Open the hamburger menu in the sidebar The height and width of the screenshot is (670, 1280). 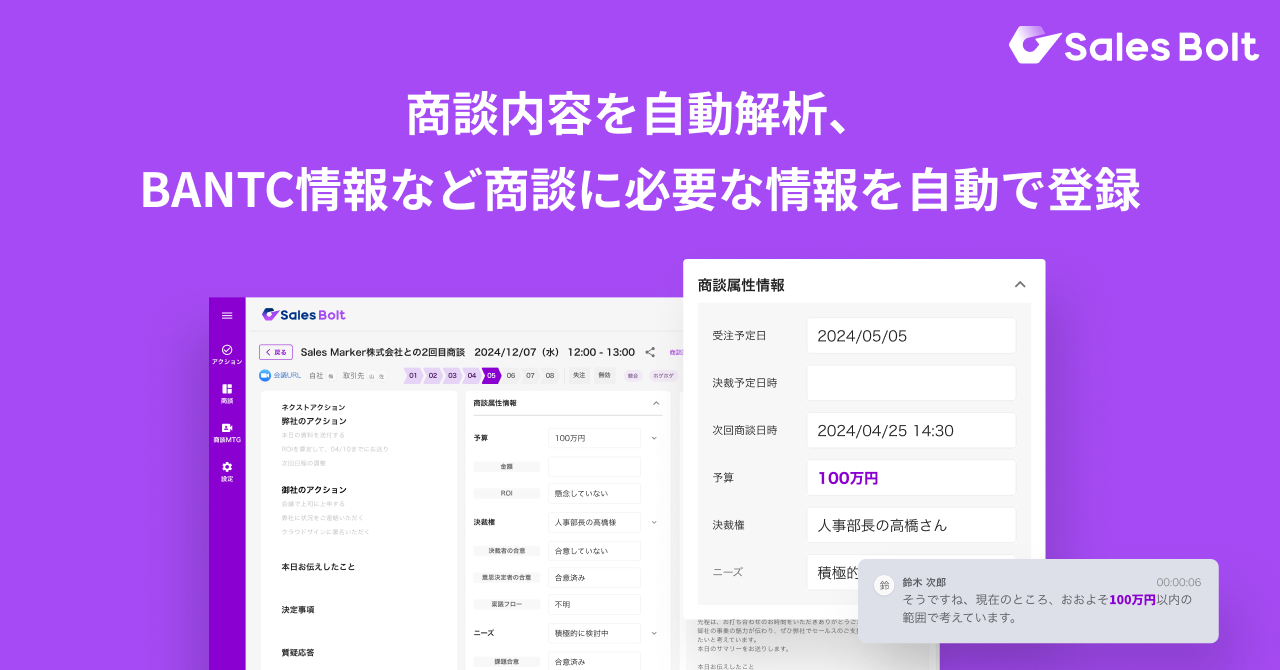coord(227,316)
